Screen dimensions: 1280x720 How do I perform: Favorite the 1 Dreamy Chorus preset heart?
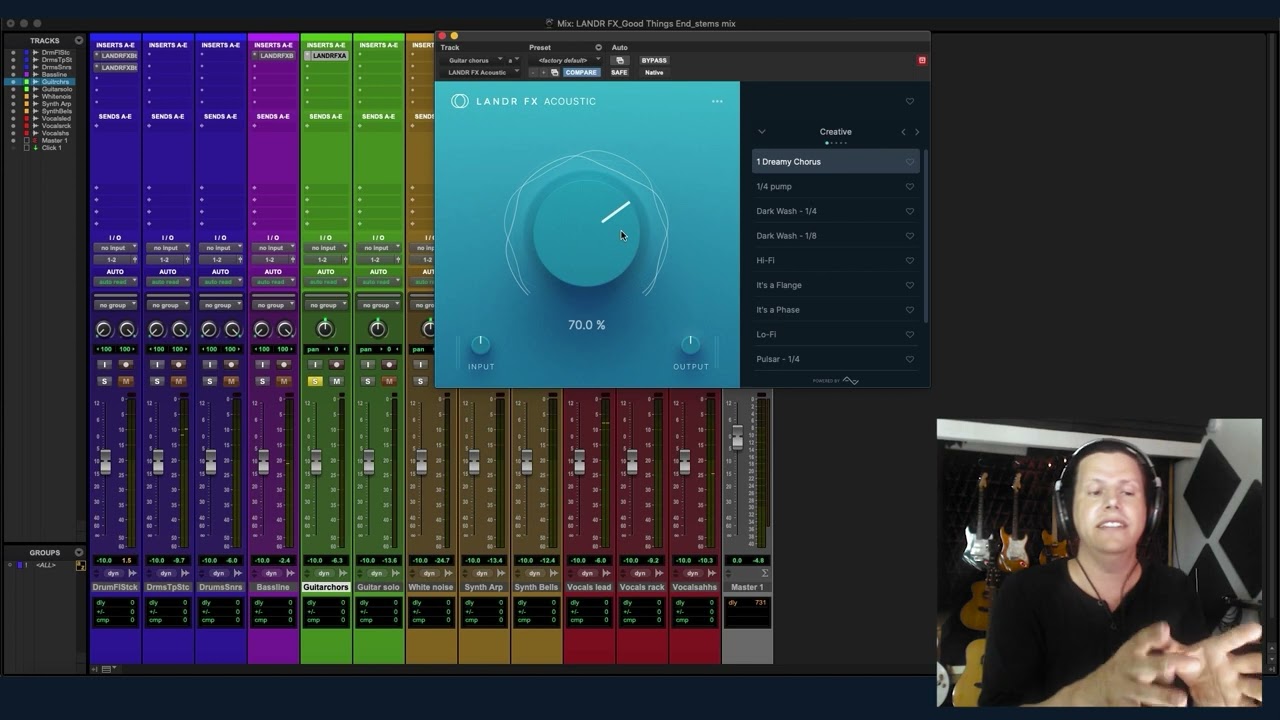pyautogui.click(x=909, y=162)
